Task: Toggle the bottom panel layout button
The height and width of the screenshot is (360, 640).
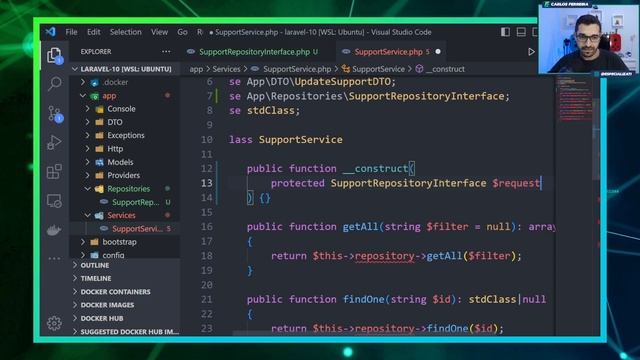Action: pos(521,32)
